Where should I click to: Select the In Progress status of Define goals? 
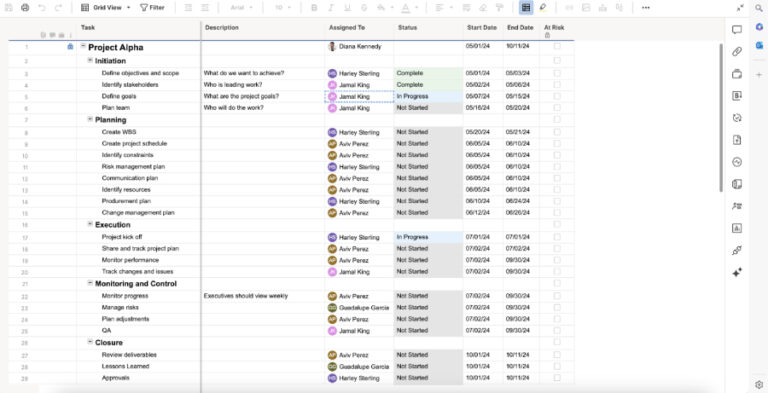[x=428, y=97]
